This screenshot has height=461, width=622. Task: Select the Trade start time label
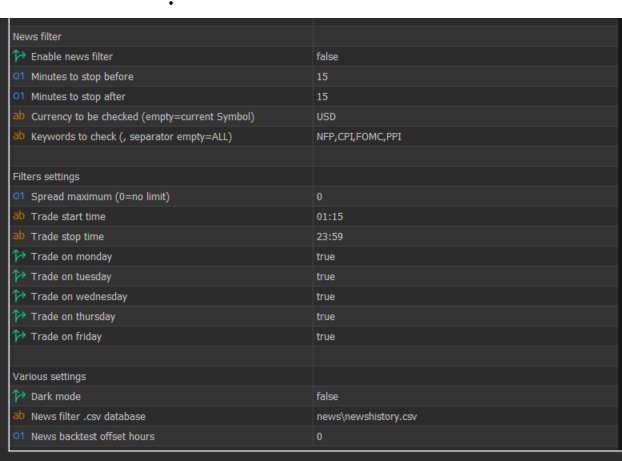[68, 217]
